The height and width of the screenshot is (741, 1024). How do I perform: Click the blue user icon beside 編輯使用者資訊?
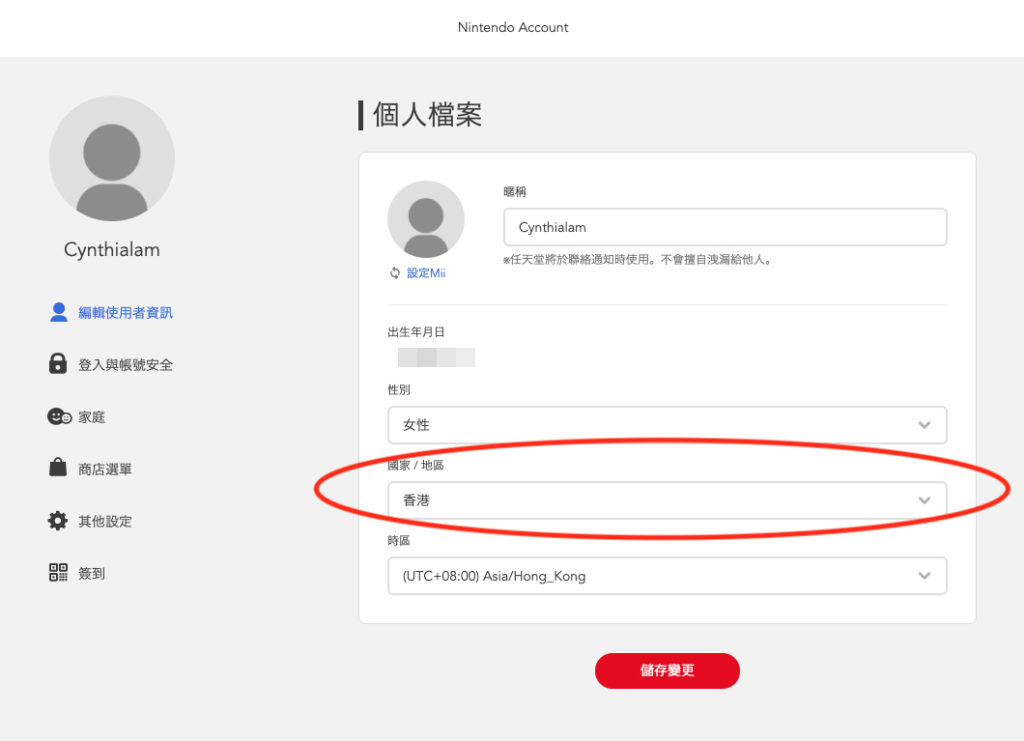pos(59,312)
